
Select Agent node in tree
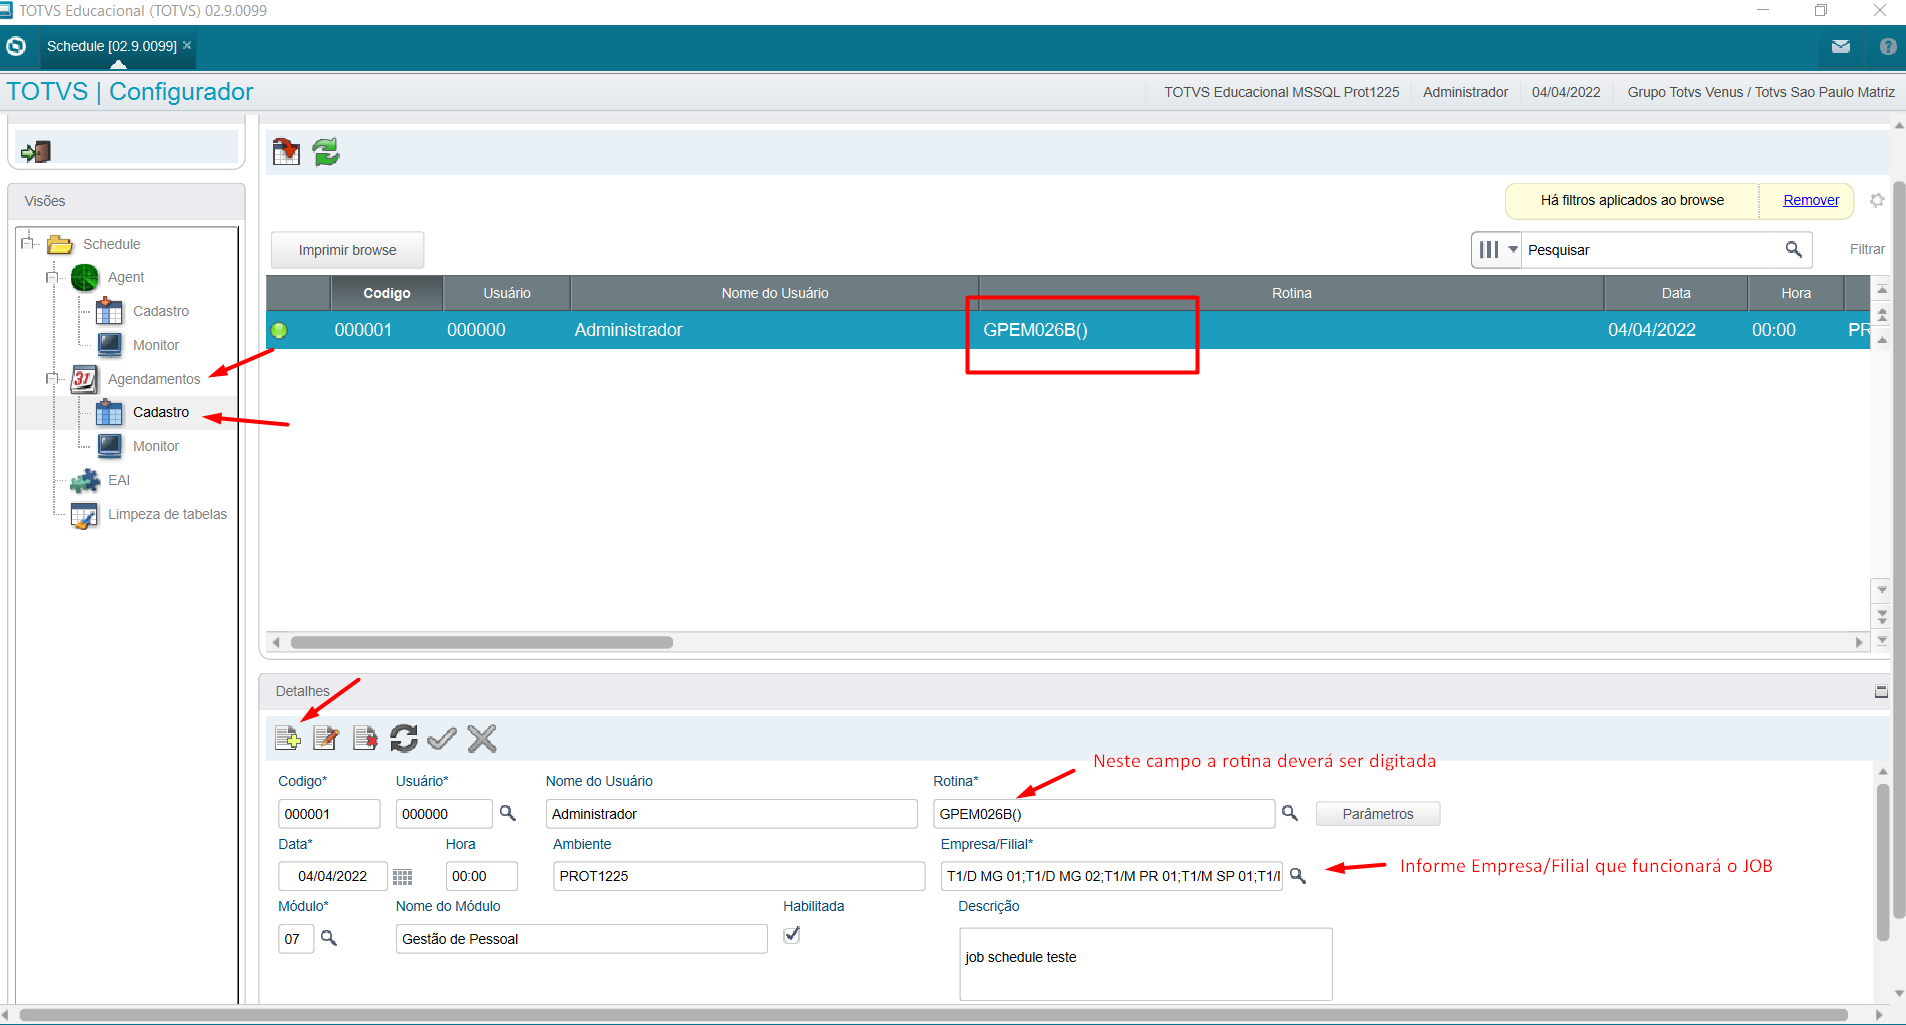tap(125, 277)
